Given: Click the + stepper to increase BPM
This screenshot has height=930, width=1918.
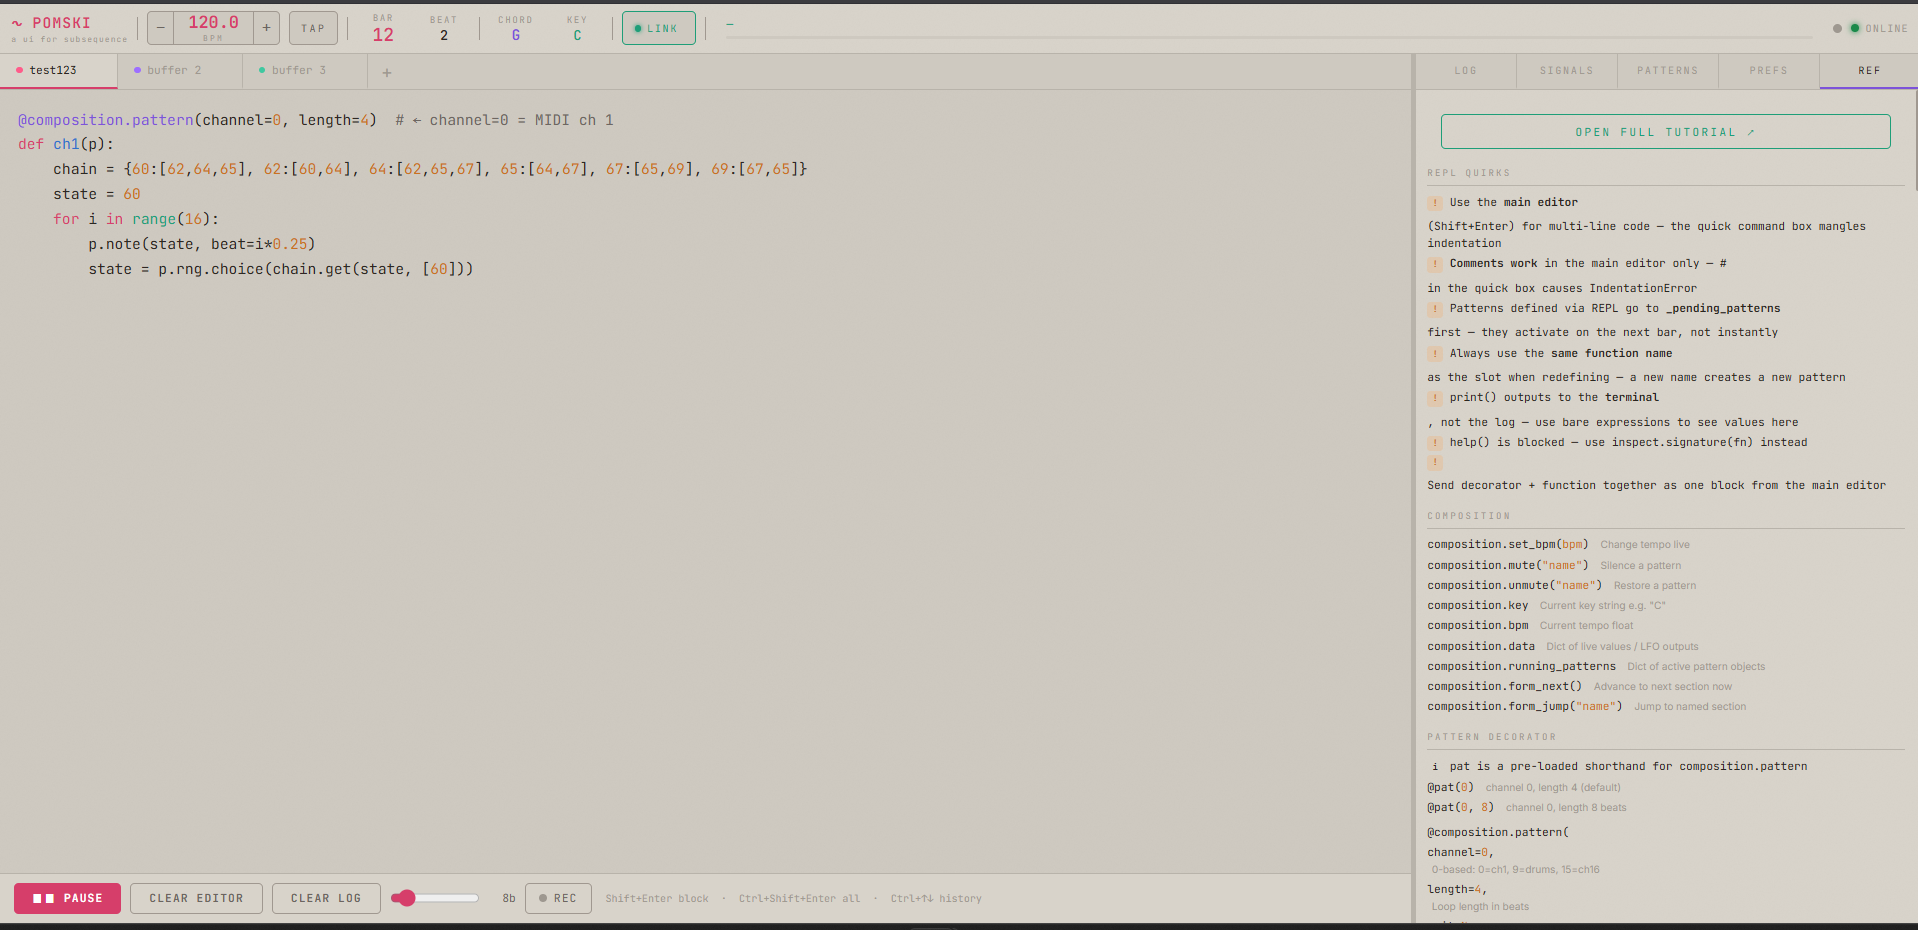Looking at the screenshot, I should tap(265, 28).
